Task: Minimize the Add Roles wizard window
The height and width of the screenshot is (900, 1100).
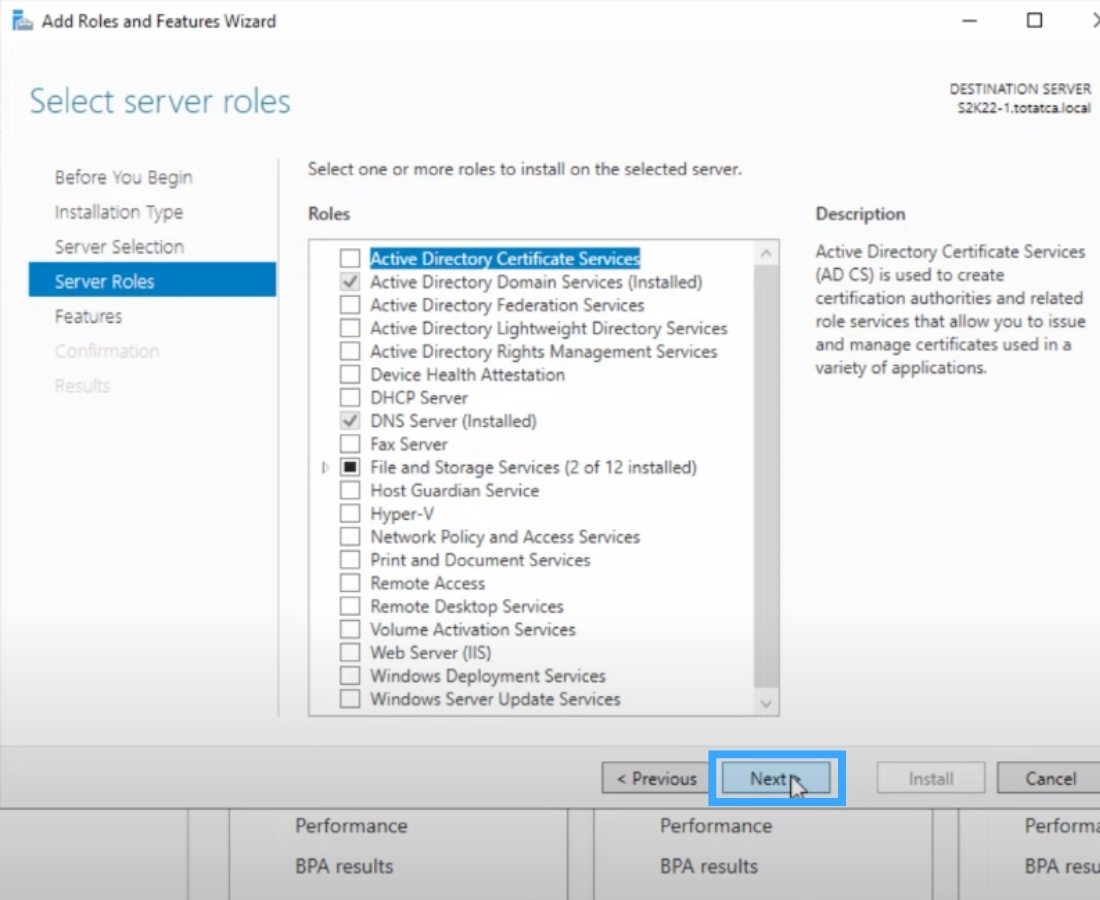Action: click(x=969, y=20)
